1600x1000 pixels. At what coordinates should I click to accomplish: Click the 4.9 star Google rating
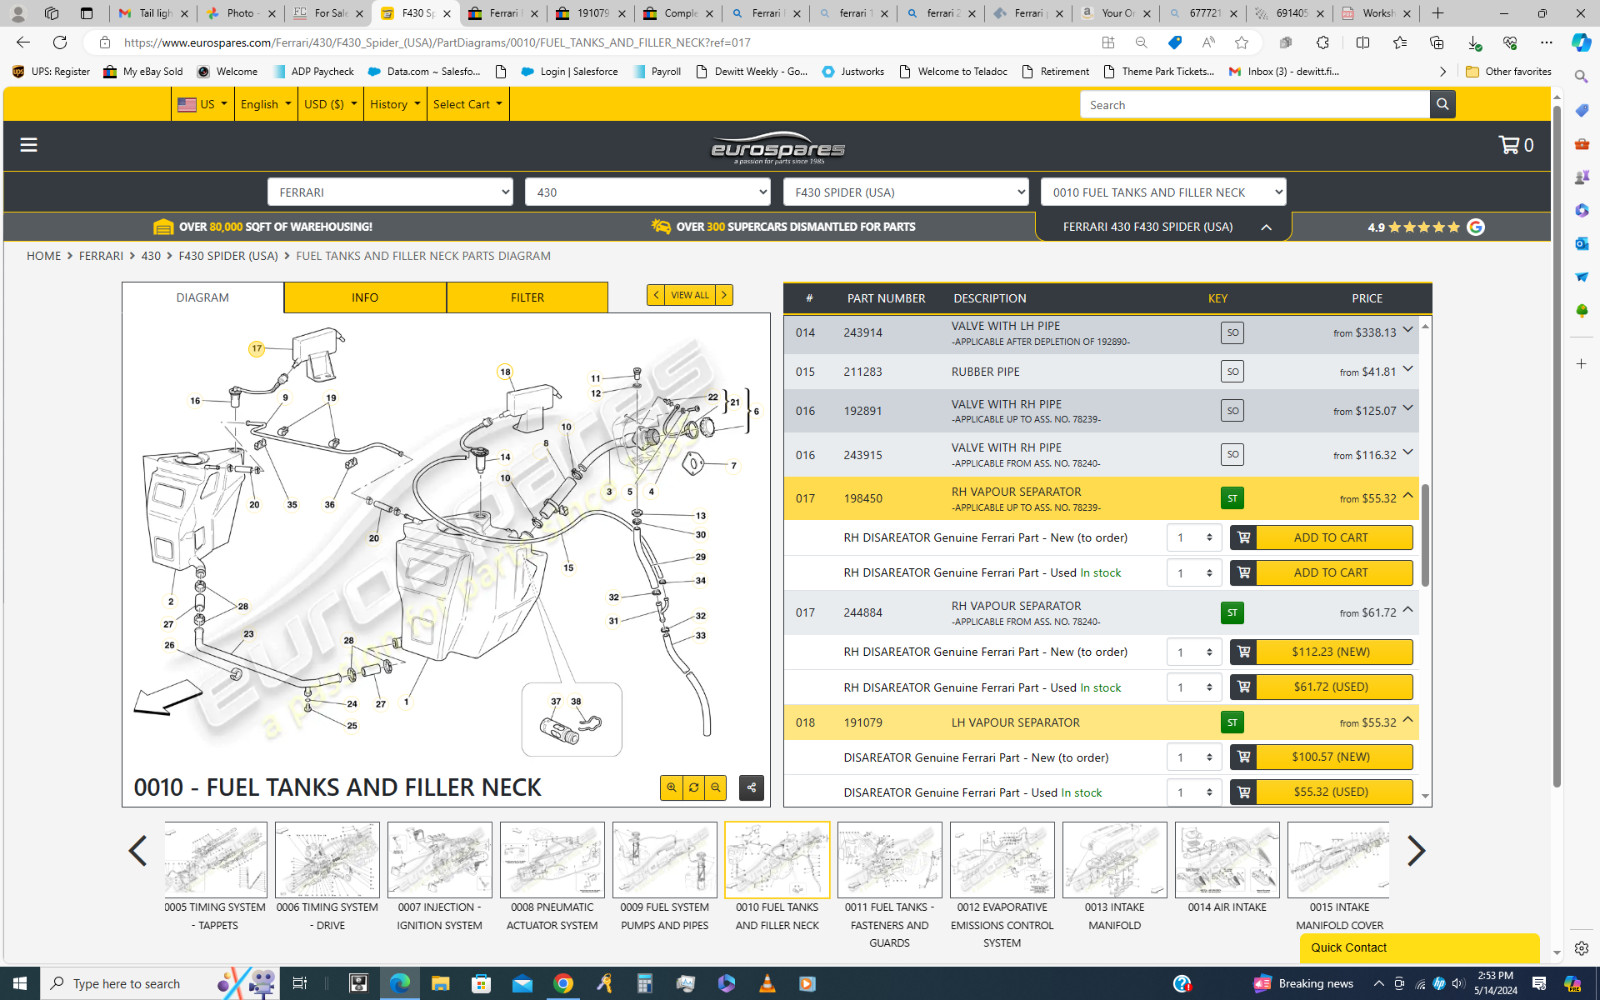tap(1426, 227)
